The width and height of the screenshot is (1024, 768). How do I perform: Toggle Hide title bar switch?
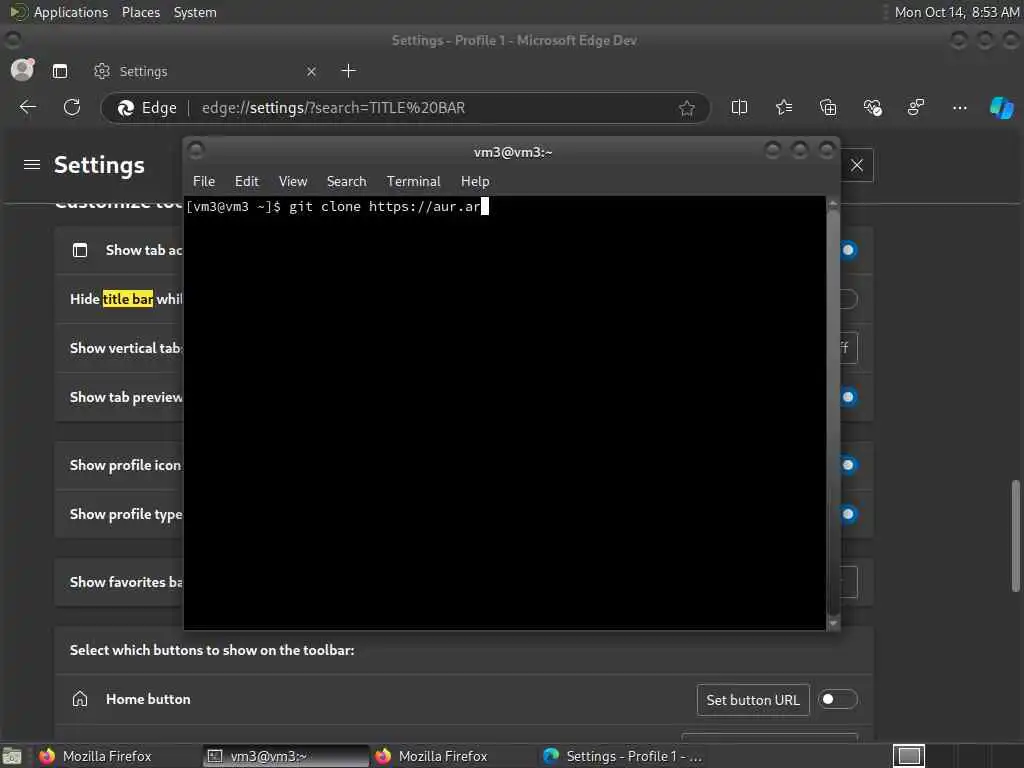848,299
